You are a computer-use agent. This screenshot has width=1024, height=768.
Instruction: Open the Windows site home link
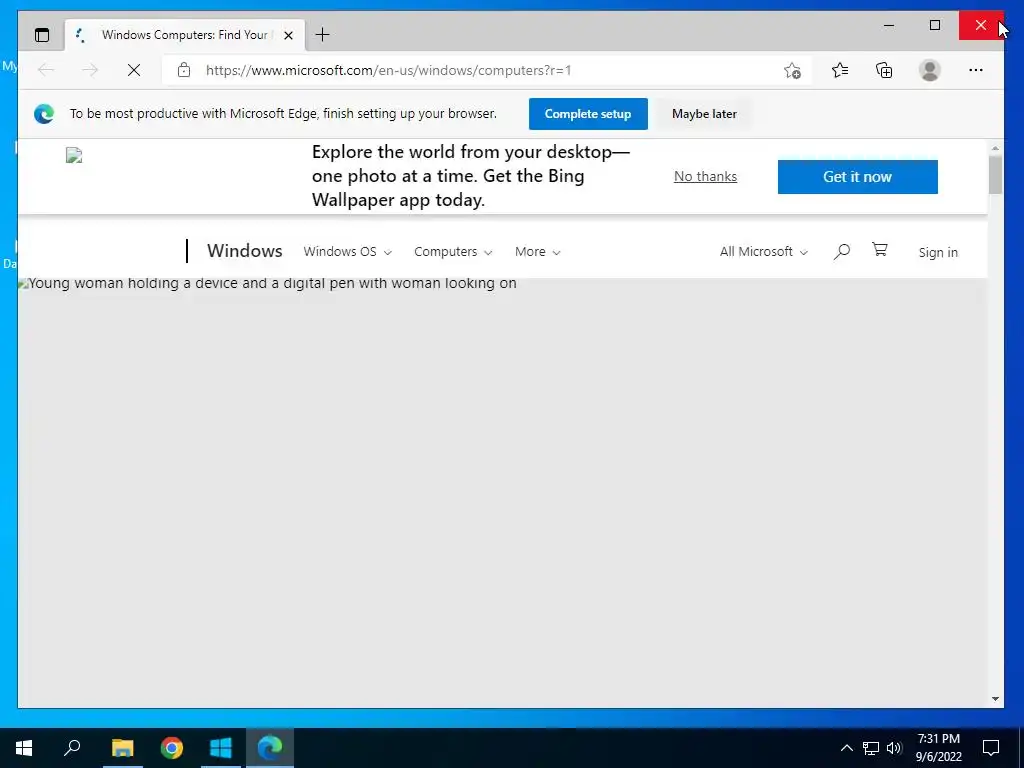[244, 251]
